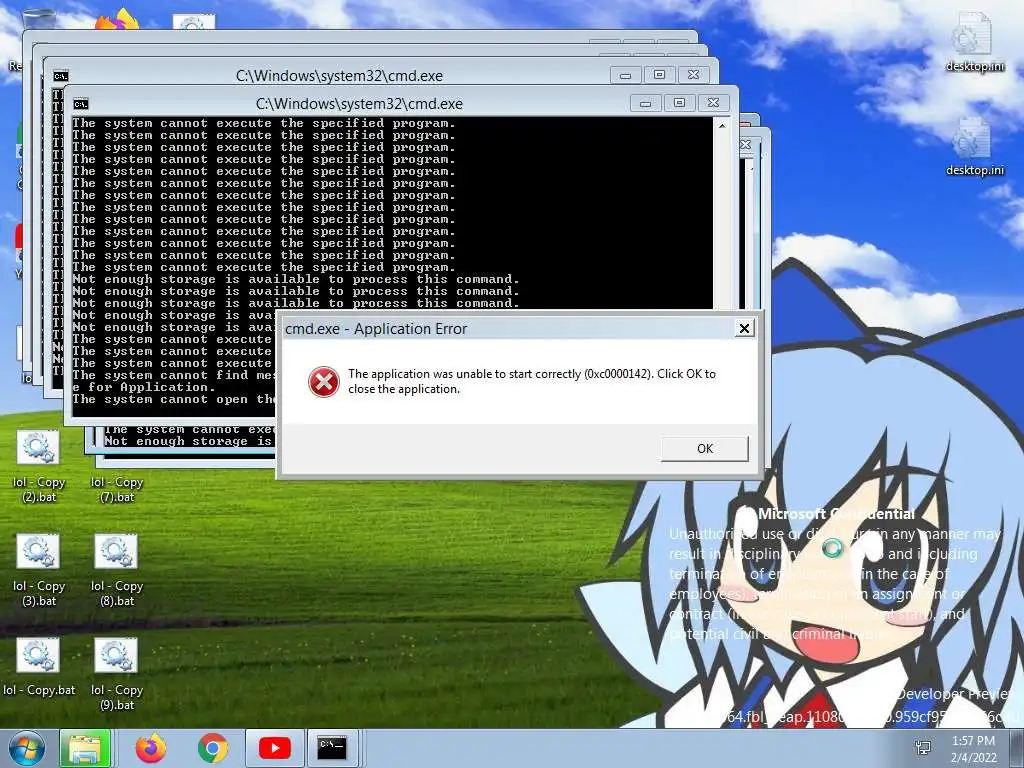1024x768 pixels.
Task: Close the second cmd.exe window behind
Action: (x=694, y=75)
